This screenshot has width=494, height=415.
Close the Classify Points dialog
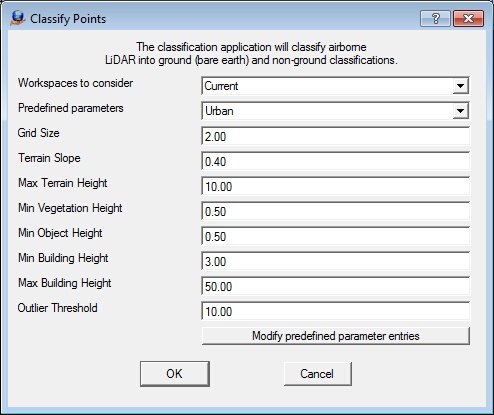tap(468, 18)
